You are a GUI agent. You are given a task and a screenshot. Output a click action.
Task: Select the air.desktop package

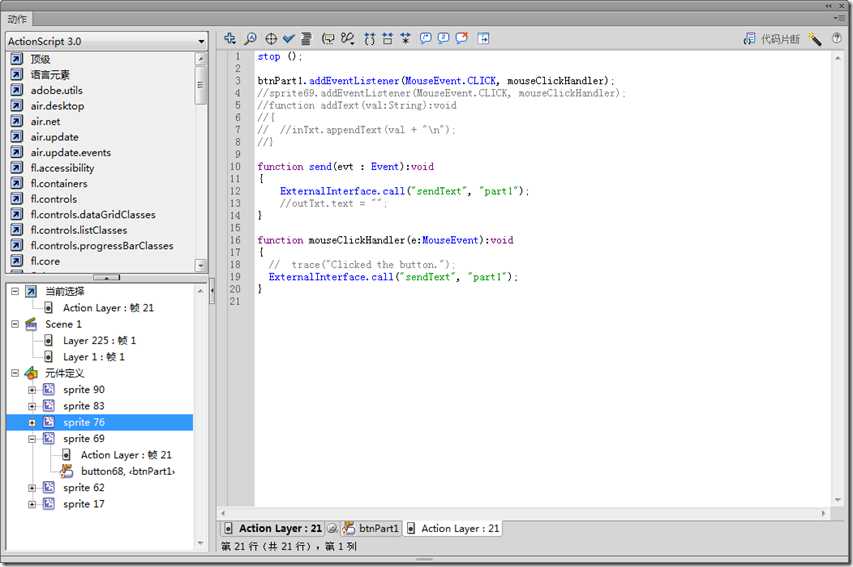pos(57,106)
